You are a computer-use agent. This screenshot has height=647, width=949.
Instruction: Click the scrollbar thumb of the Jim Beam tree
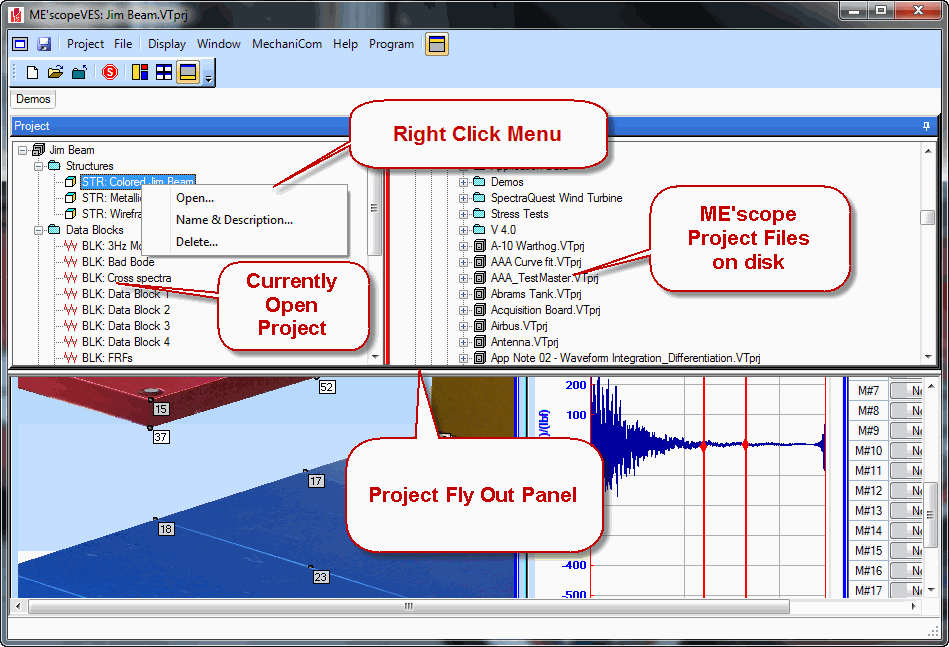(x=374, y=207)
